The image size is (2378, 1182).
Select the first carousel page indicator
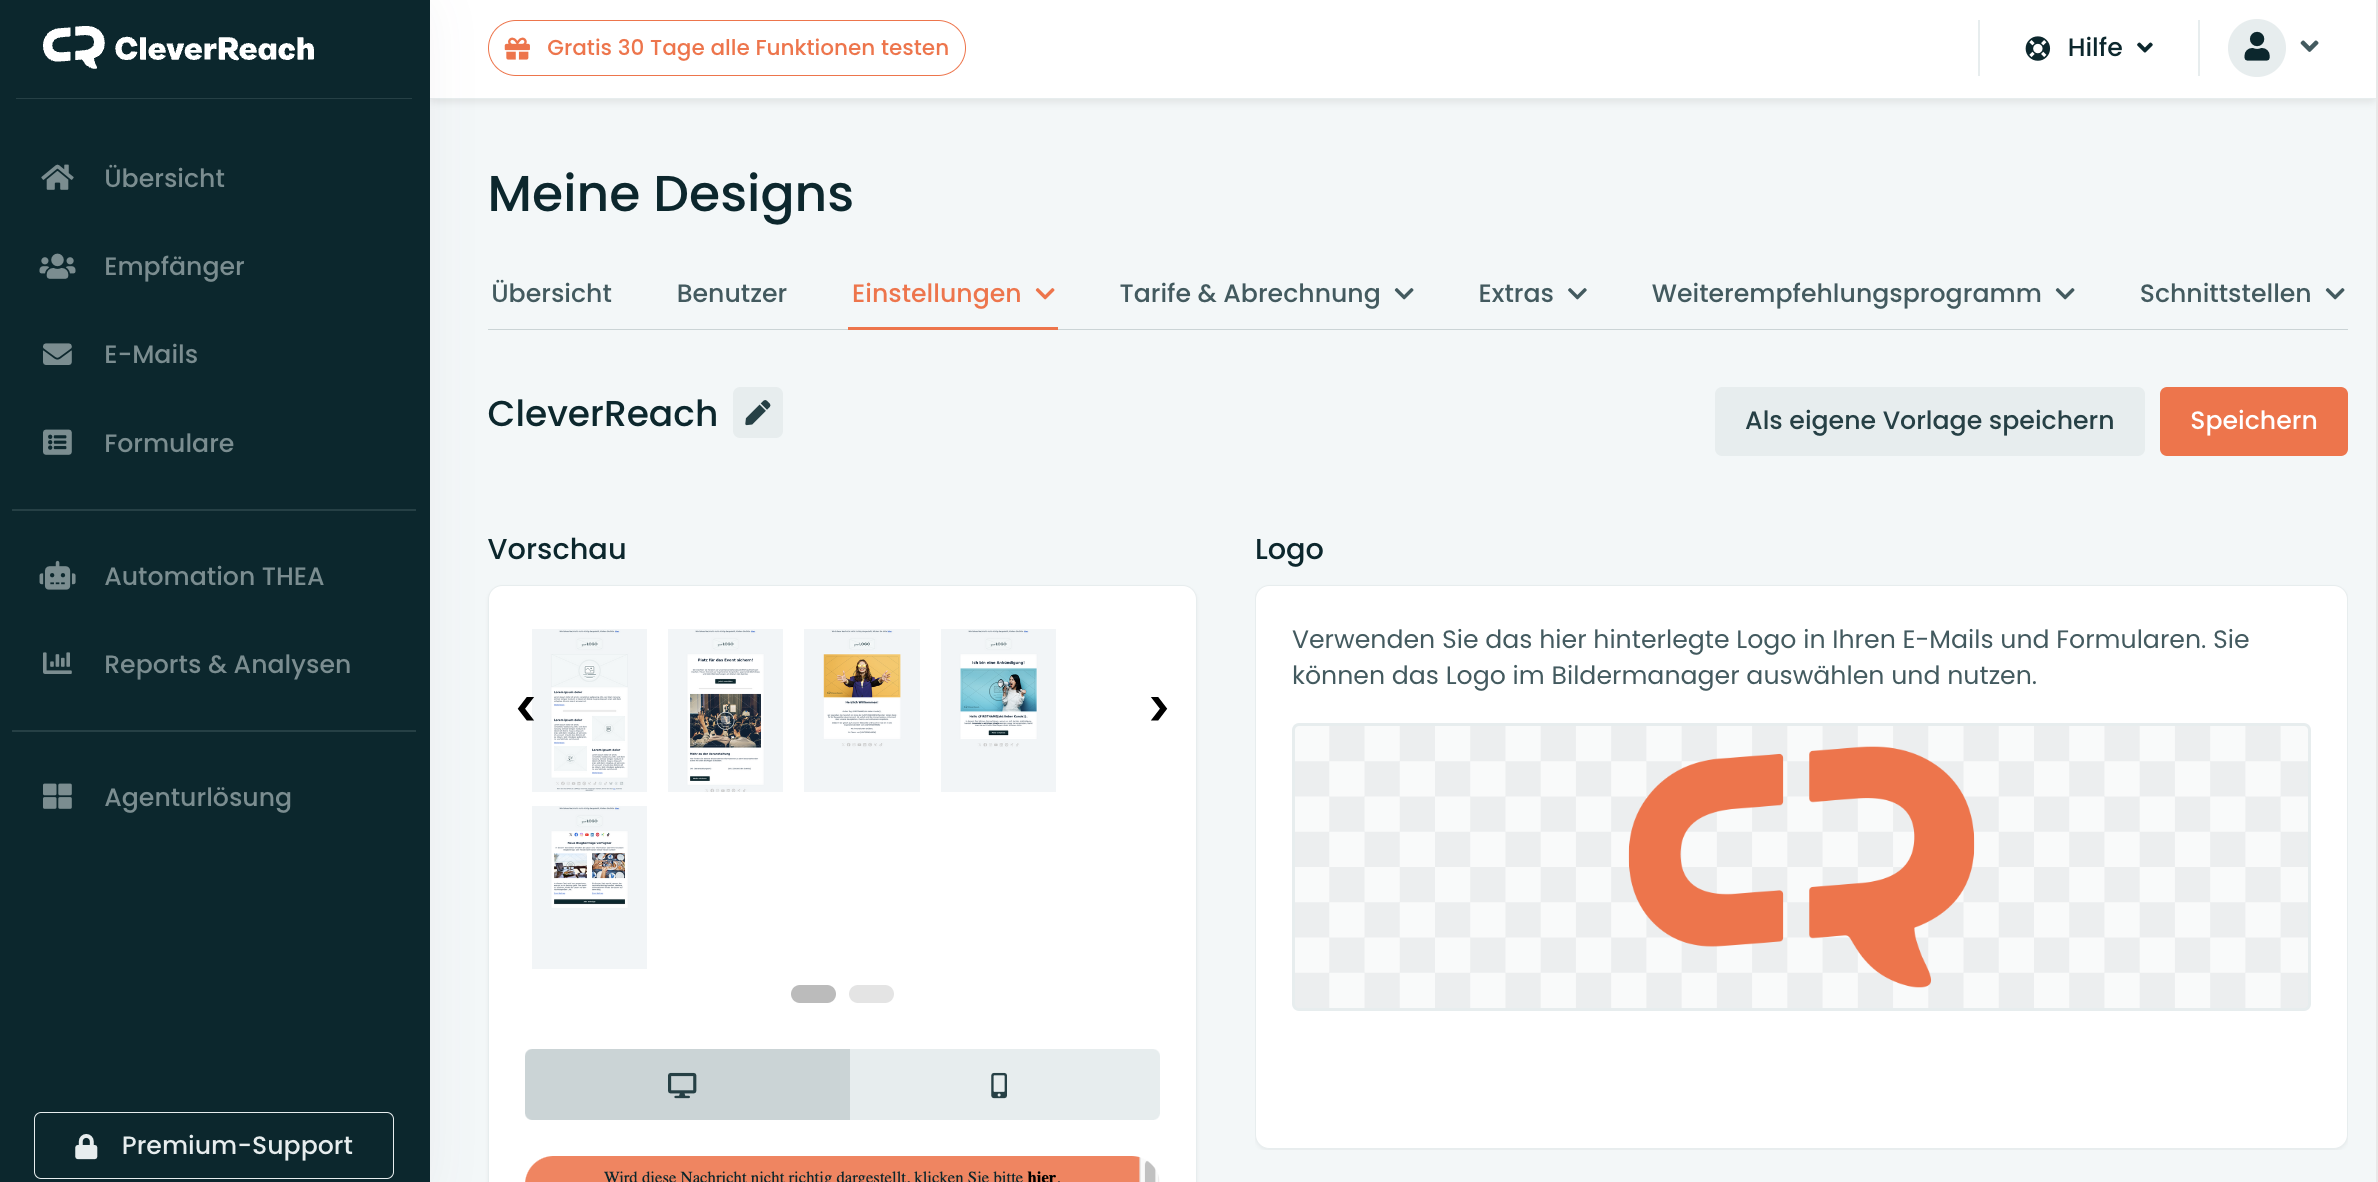[813, 994]
